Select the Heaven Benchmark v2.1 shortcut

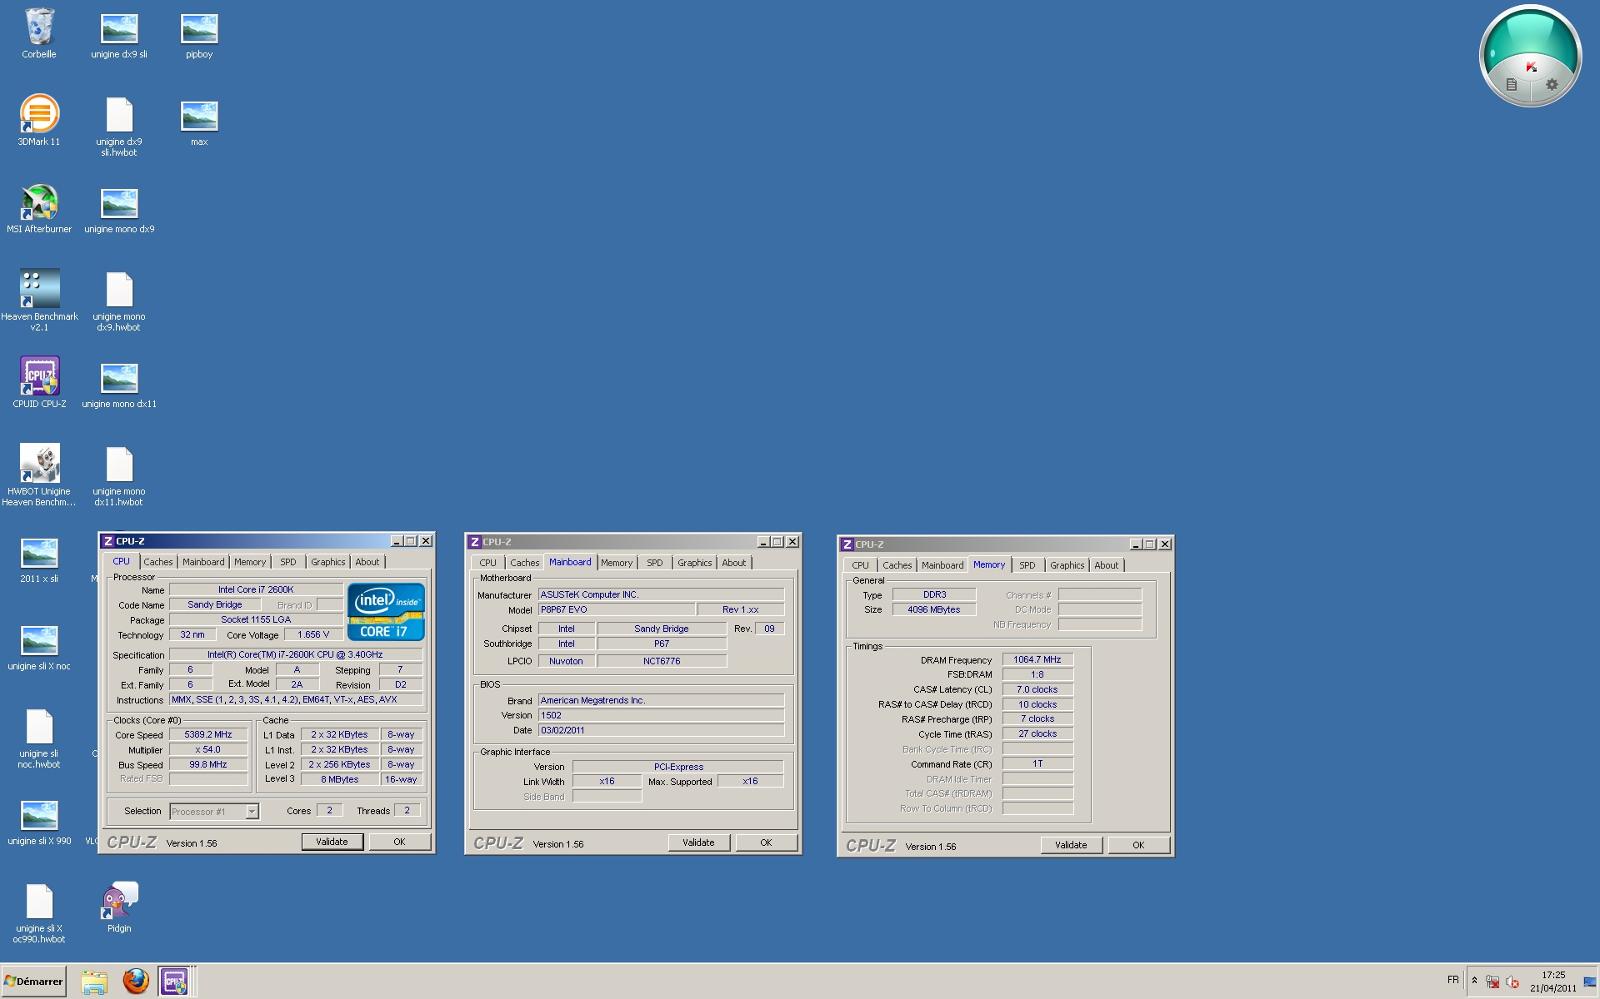[x=39, y=300]
